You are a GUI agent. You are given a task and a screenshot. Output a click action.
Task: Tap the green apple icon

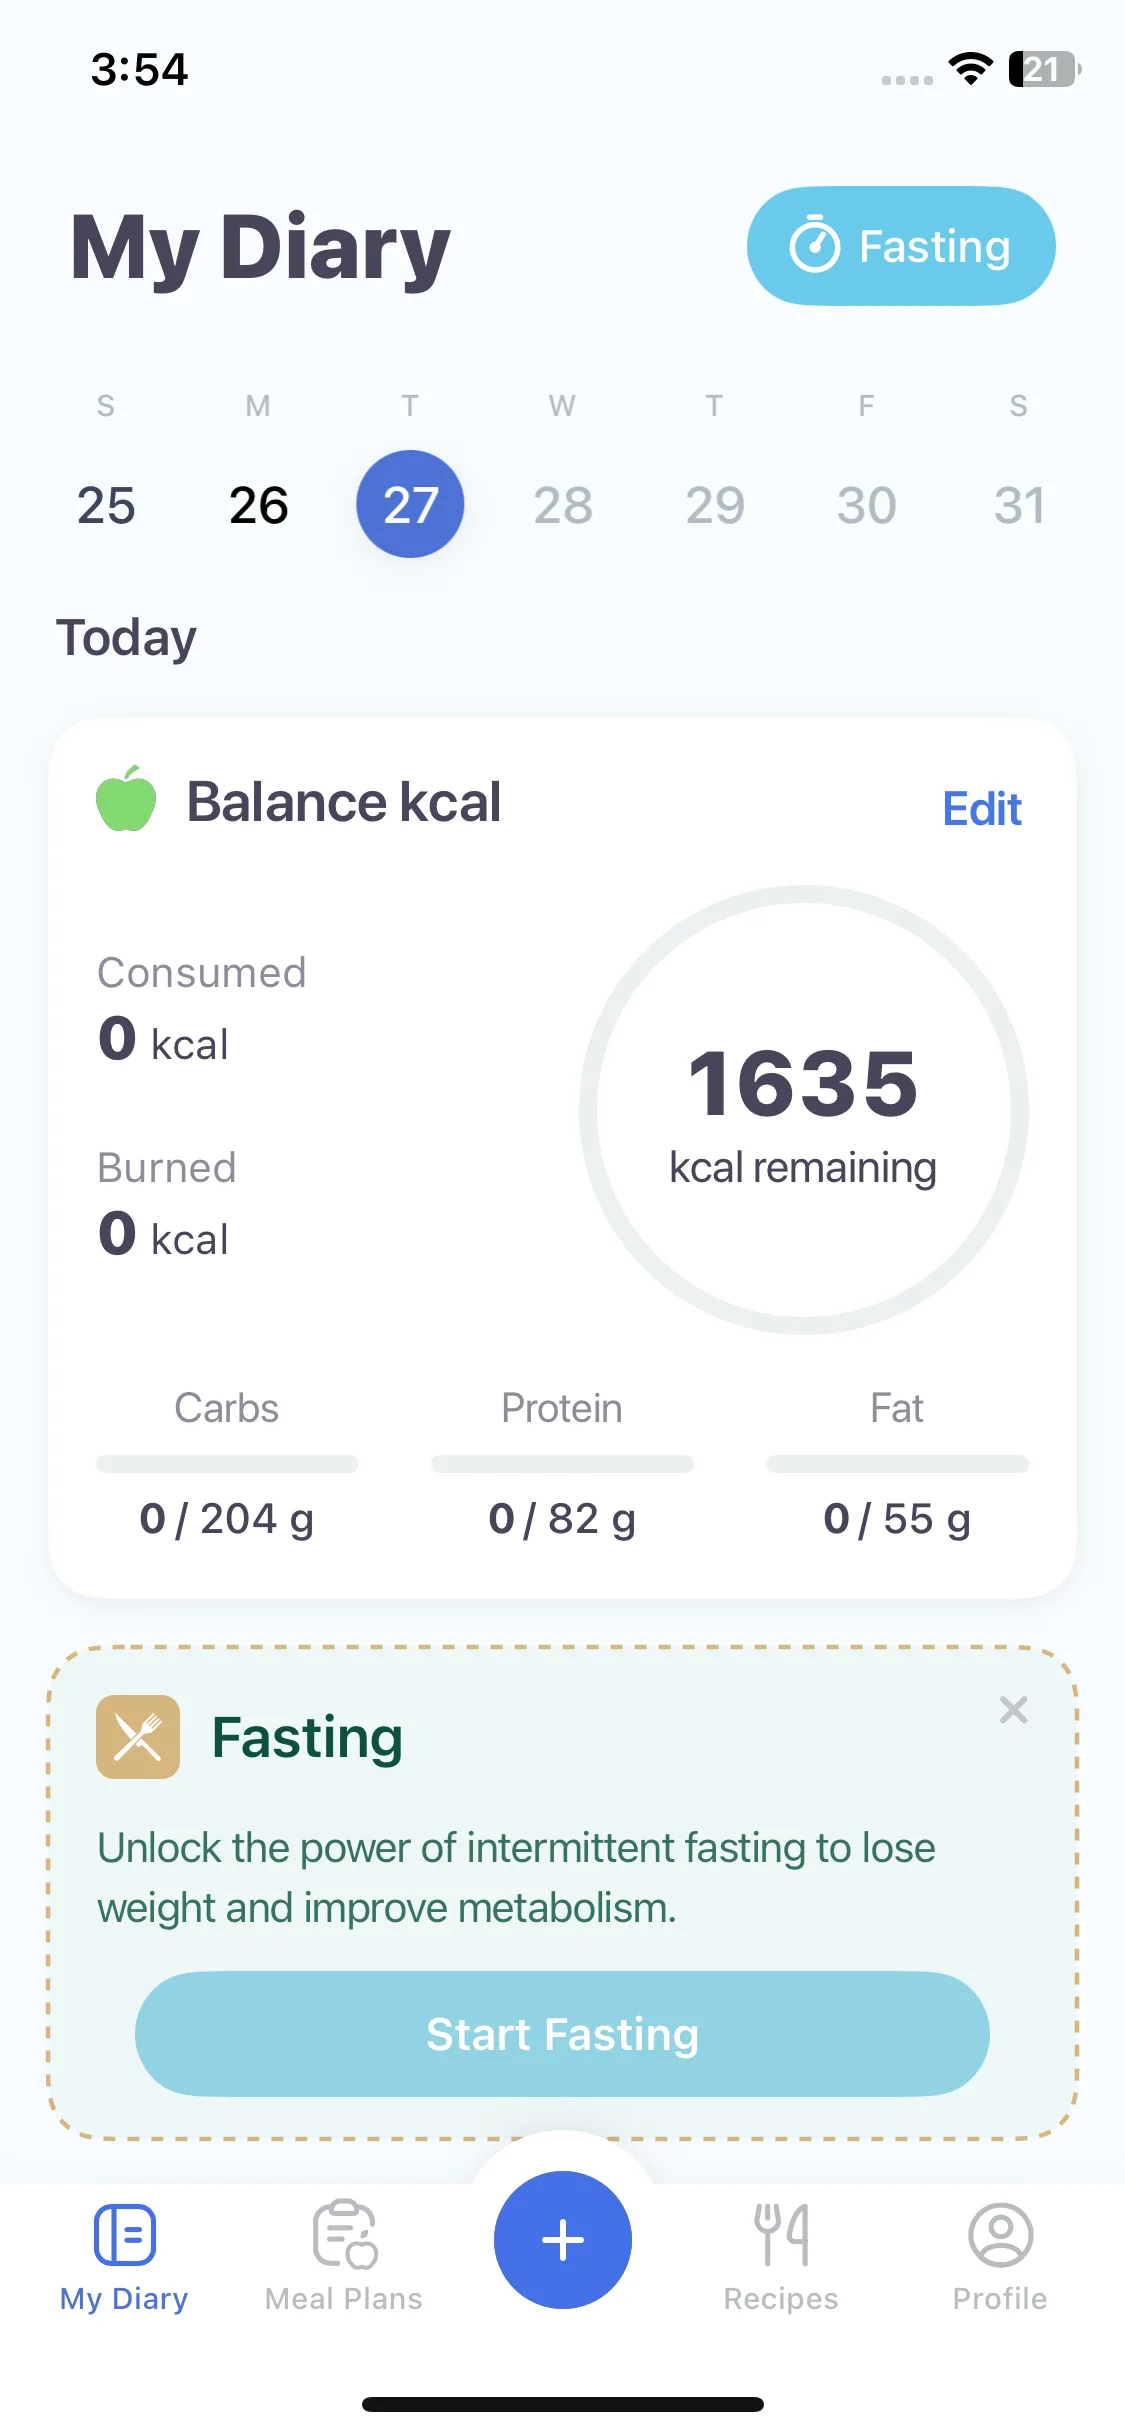[126, 799]
